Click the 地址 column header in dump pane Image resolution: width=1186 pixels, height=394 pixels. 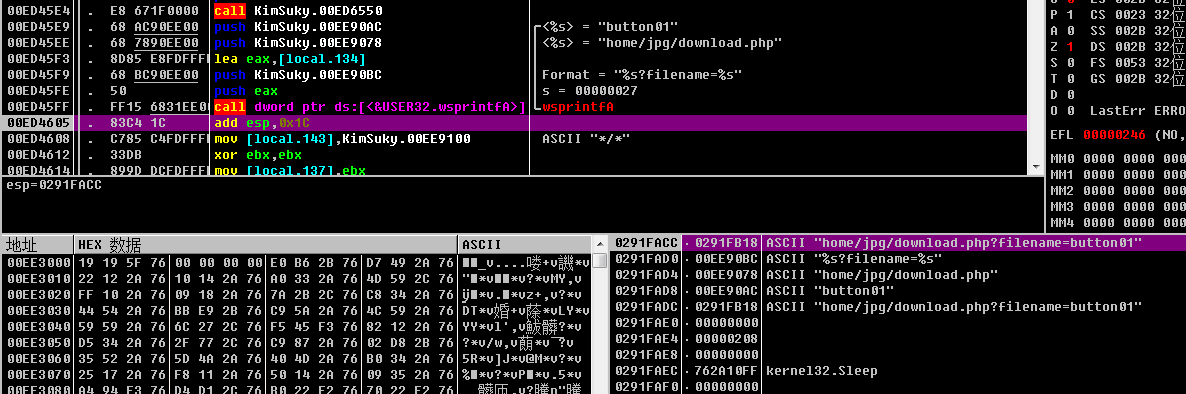coord(37,245)
